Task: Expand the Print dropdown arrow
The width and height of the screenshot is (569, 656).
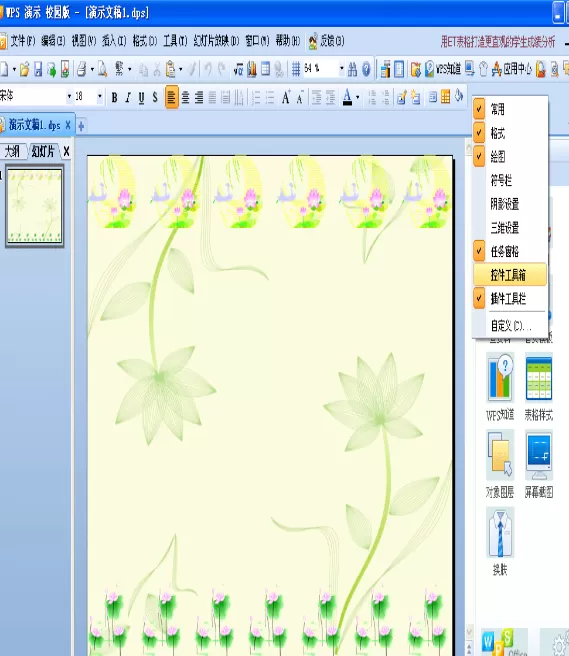Action: 92,69
